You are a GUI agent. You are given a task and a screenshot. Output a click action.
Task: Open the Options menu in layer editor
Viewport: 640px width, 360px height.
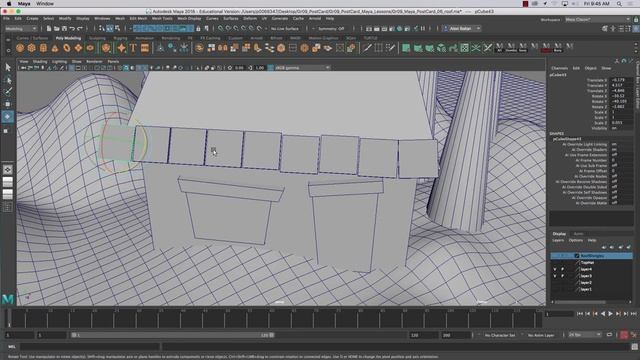click(x=576, y=240)
